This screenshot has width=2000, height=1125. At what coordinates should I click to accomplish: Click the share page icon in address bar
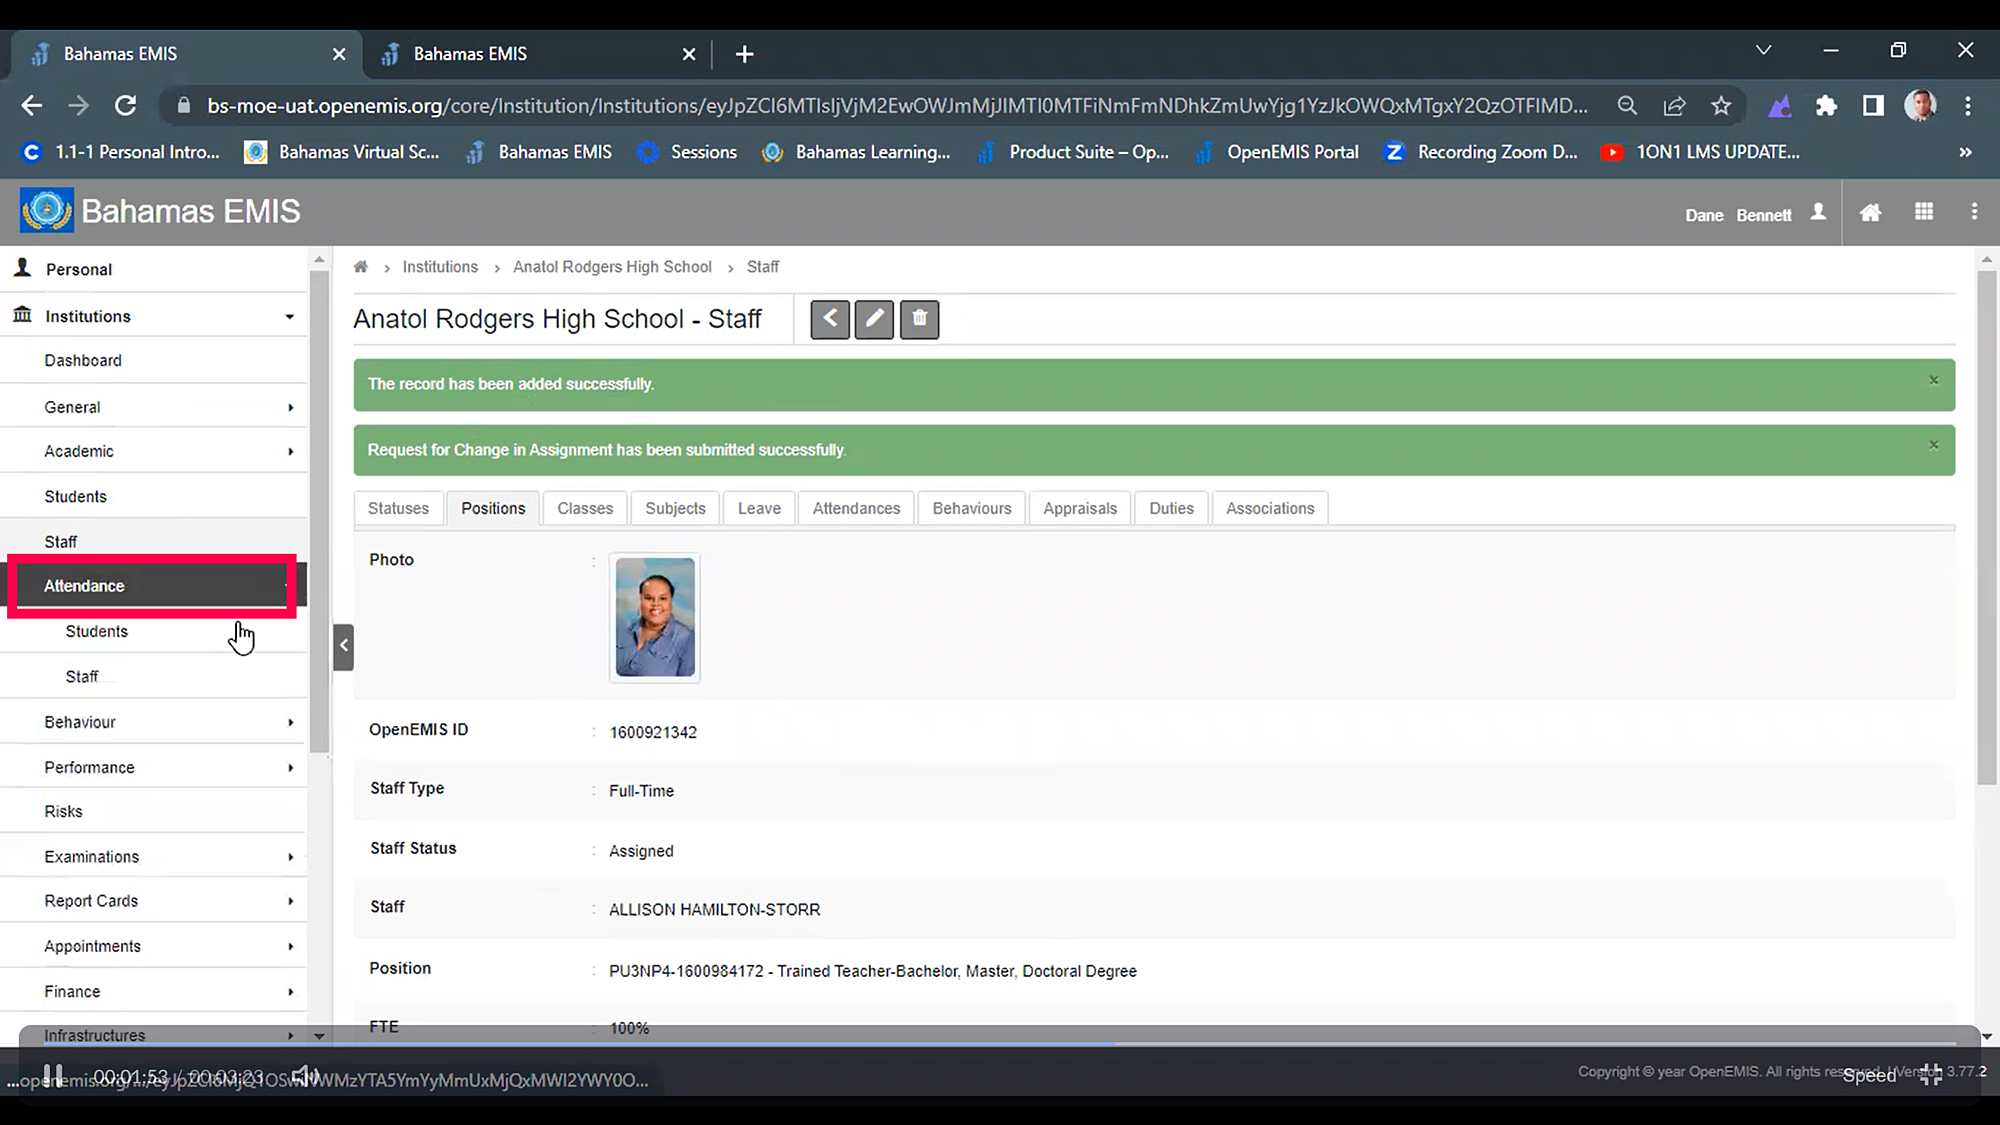click(x=1674, y=105)
